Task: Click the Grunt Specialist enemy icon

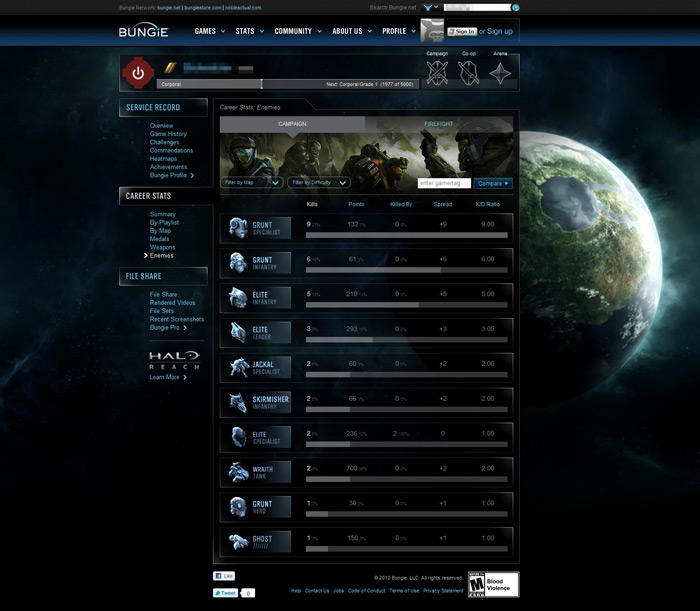Action: (237, 228)
